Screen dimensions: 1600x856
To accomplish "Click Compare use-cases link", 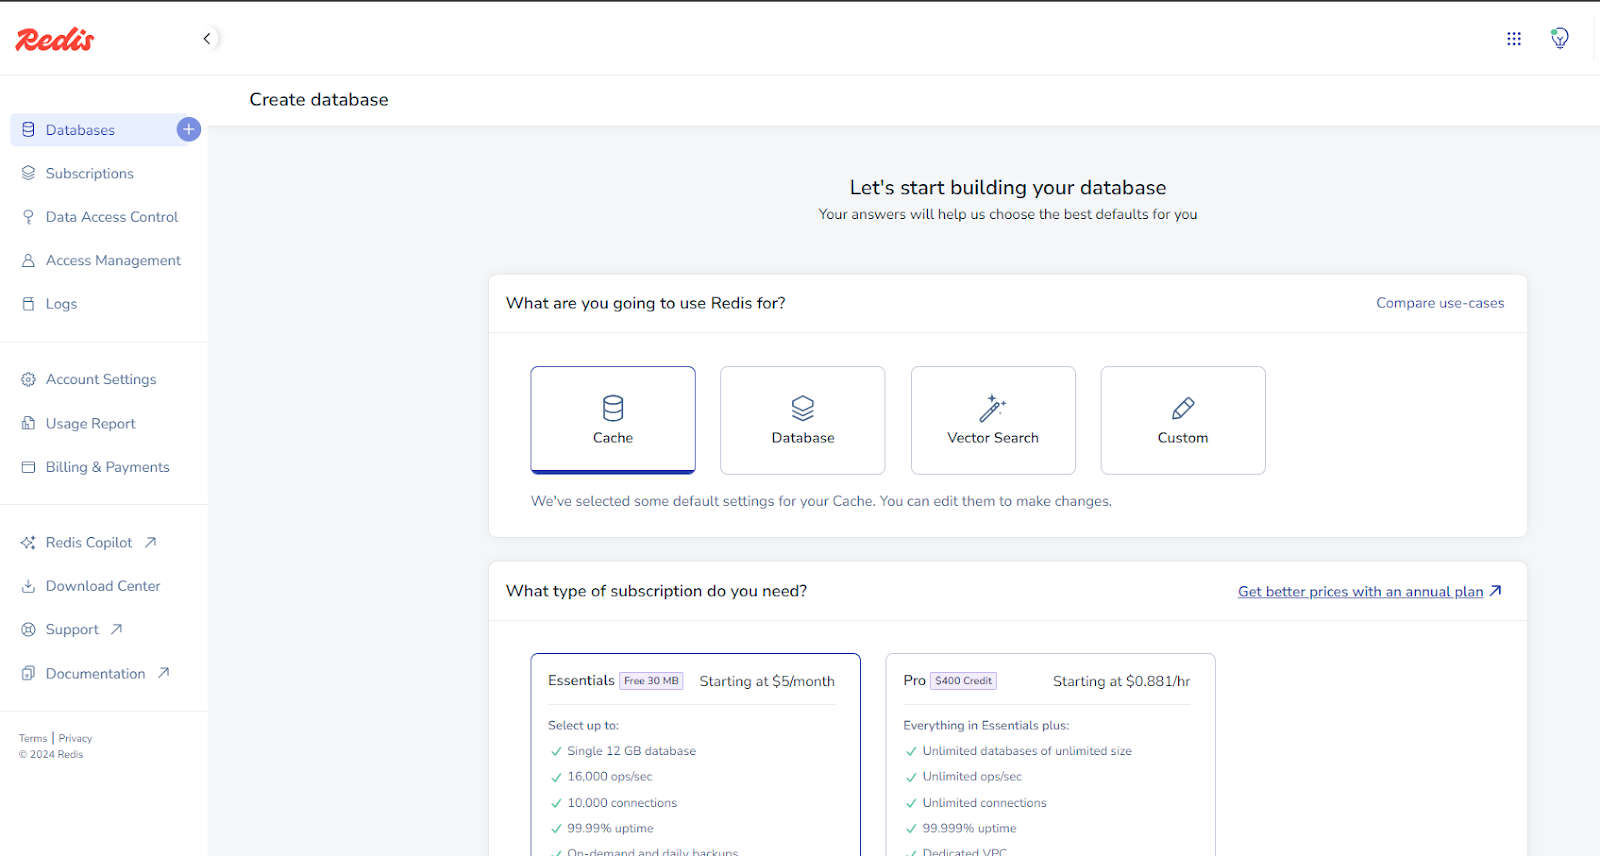I will pyautogui.click(x=1440, y=303).
